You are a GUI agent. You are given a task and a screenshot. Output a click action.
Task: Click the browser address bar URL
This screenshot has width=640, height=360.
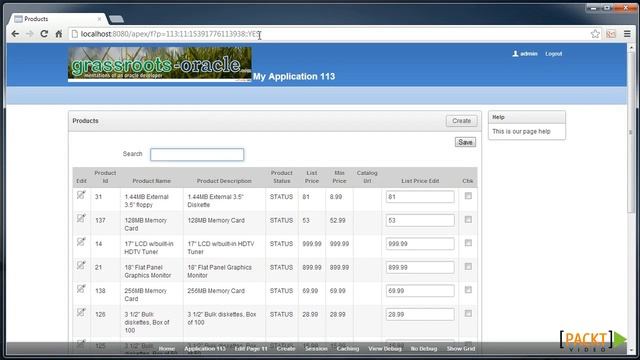tap(170, 34)
